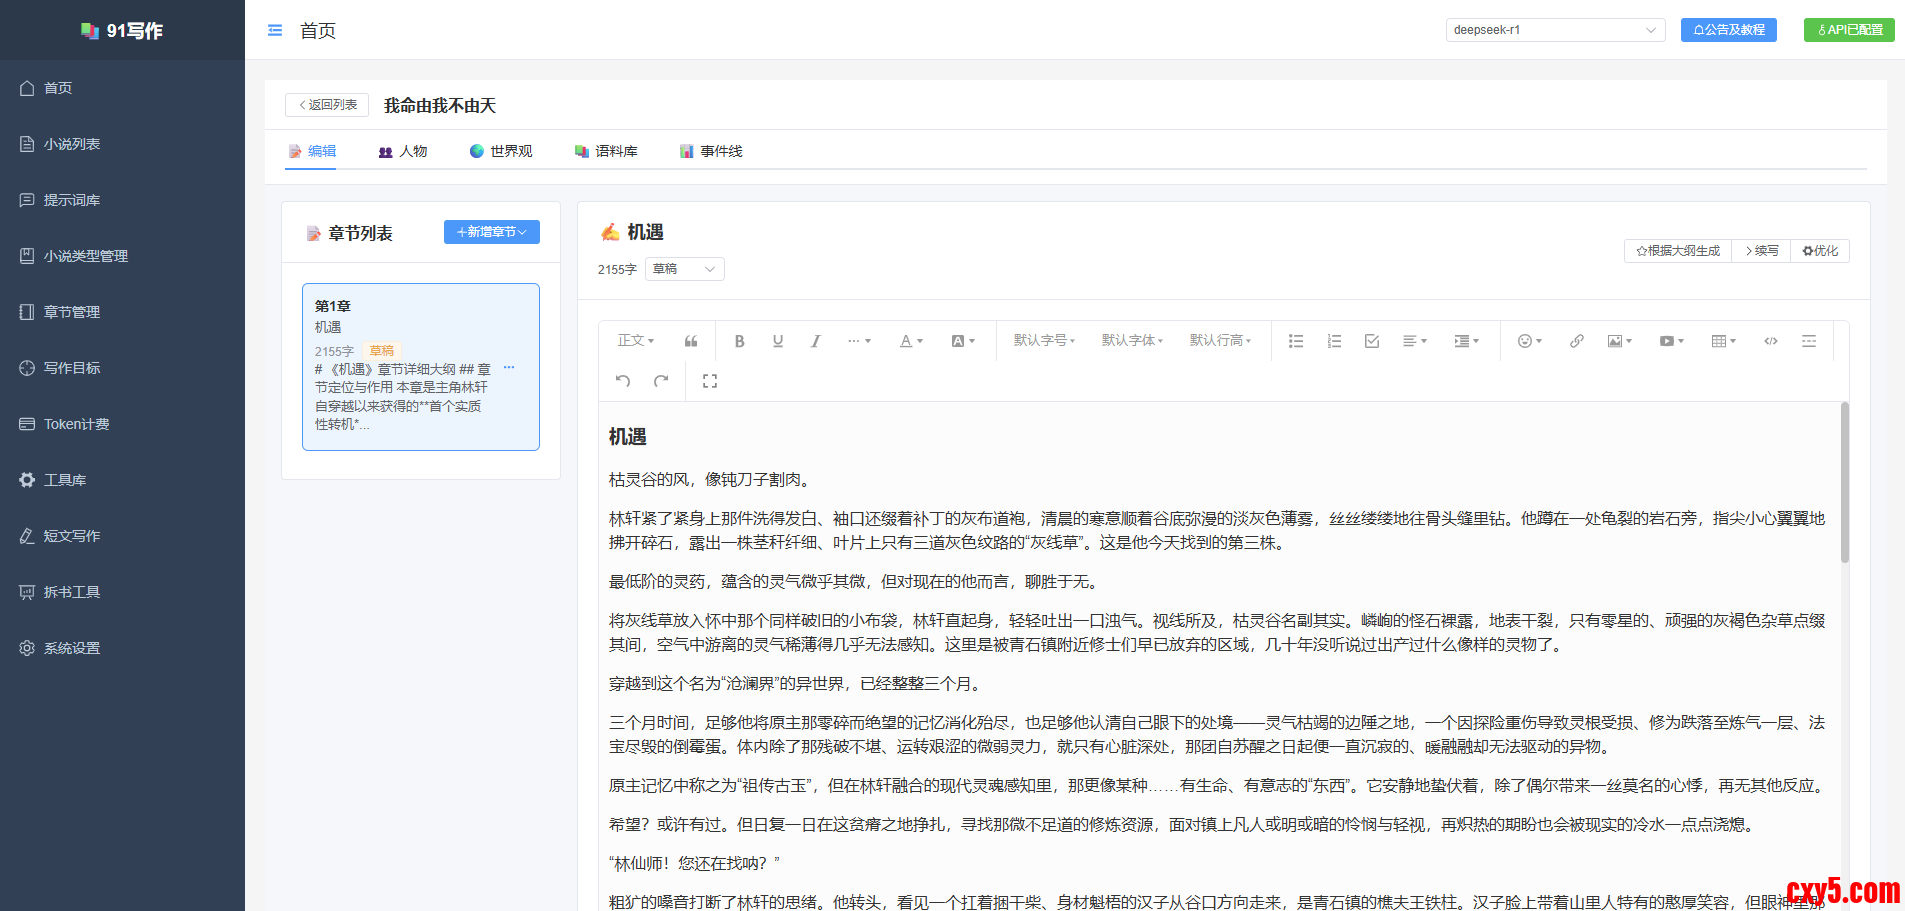
Task: Insert a blockquote
Action: (691, 341)
